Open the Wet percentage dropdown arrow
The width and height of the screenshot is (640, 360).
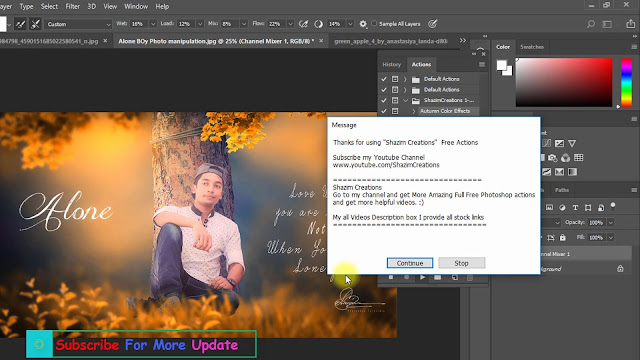[153, 24]
